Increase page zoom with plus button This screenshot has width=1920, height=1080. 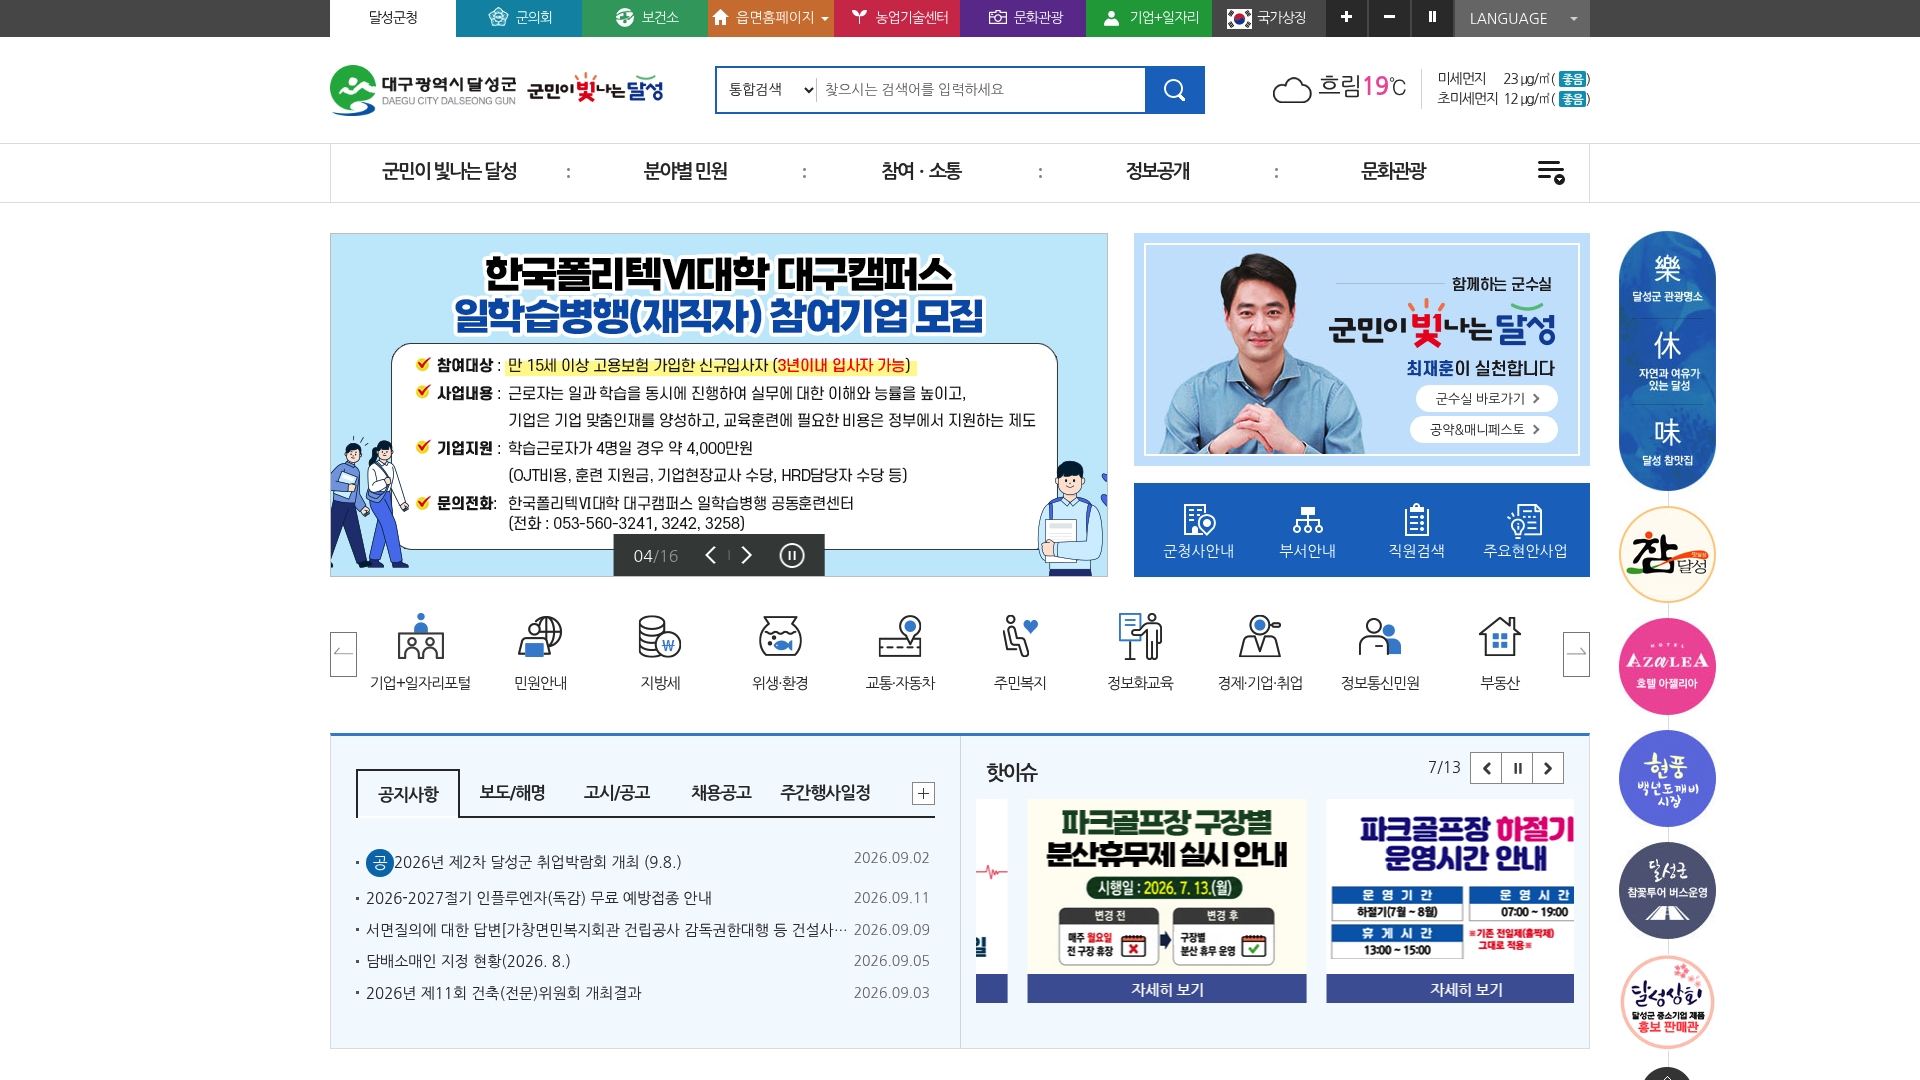point(1346,18)
